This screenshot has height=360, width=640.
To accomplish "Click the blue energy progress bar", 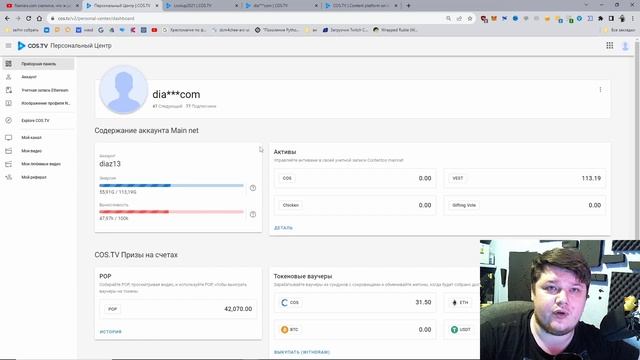I will click(171, 185).
